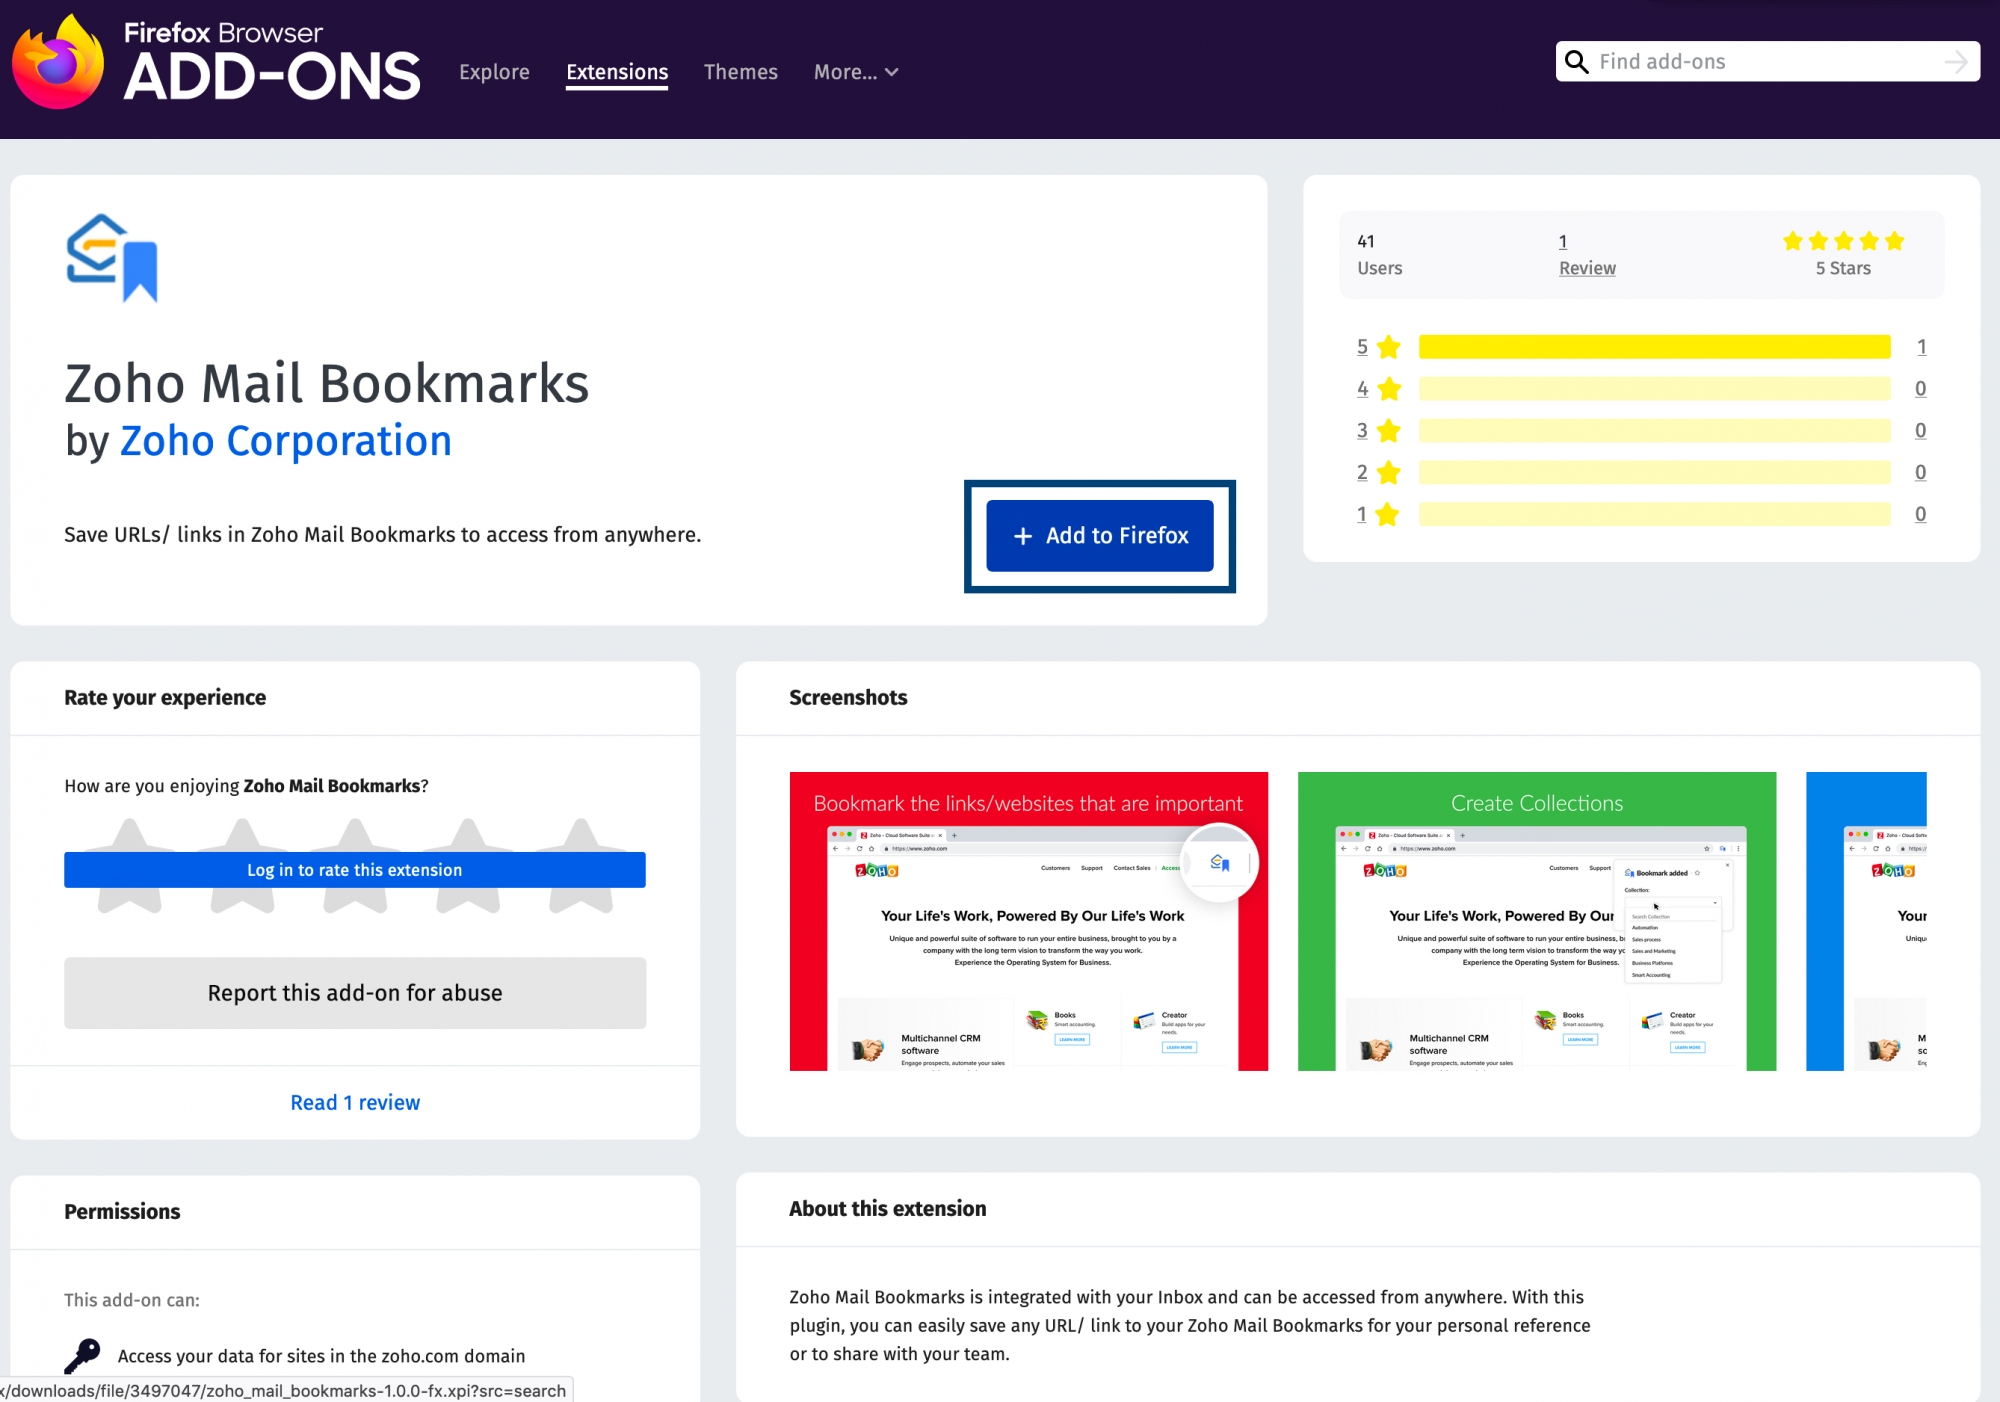Image resolution: width=2000 pixels, height=1402 pixels.
Task: Select the Extensions tab
Action: 617,71
